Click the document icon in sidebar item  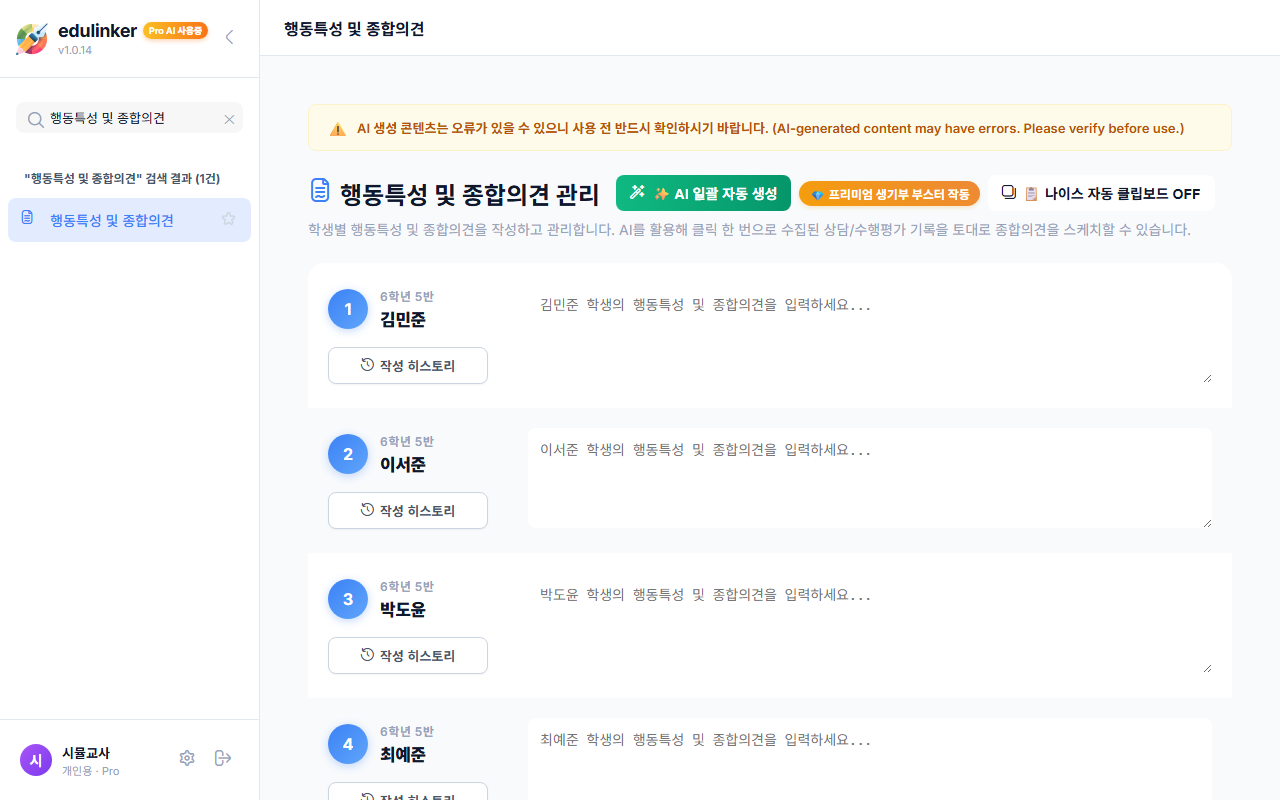pos(27,218)
